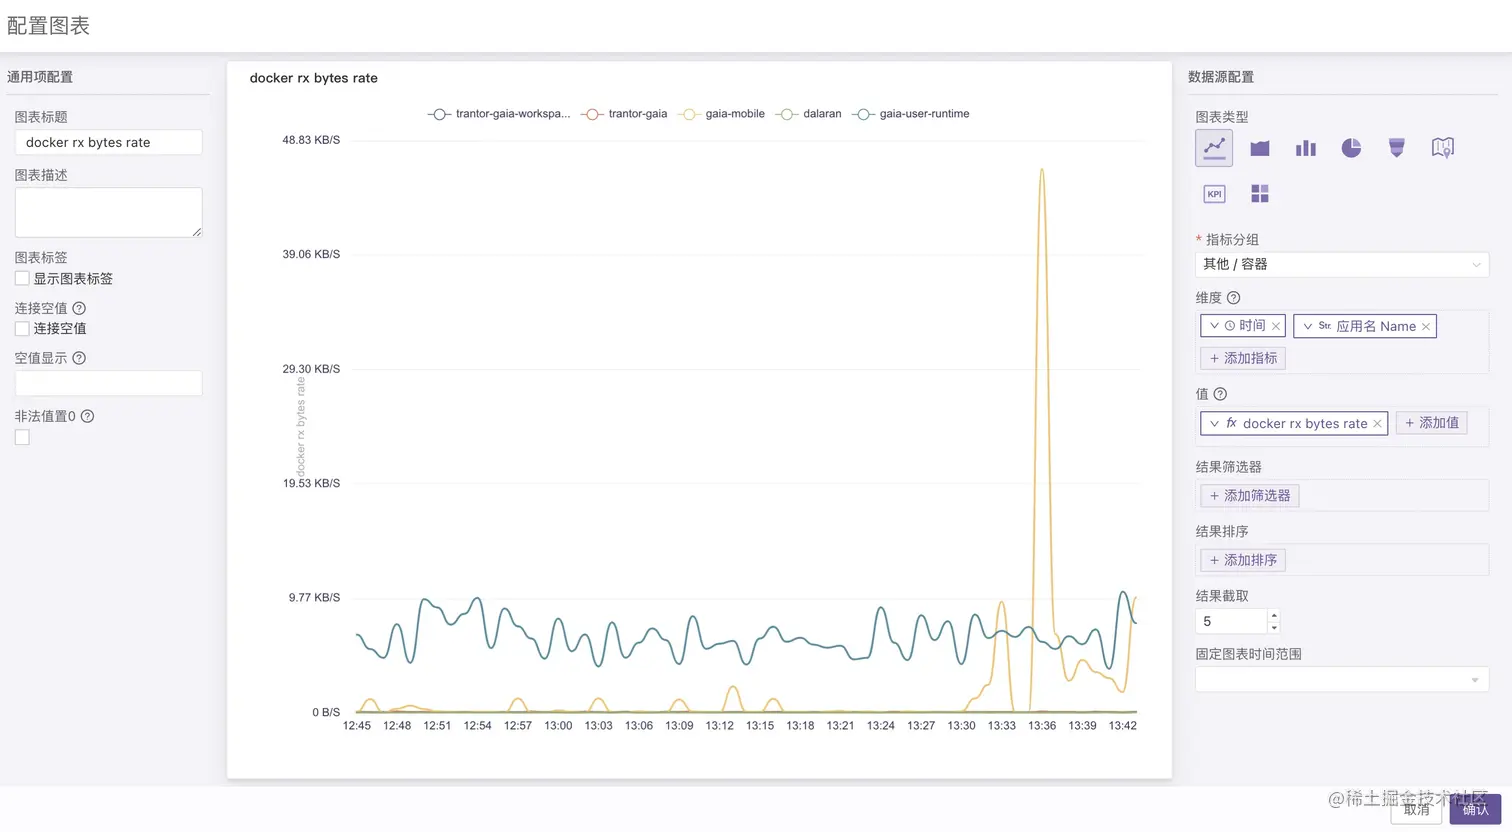Viewport: 1512px width, 832px height.
Task: Open the 指标分组 dropdown
Action: pyautogui.click(x=1342, y=264)
